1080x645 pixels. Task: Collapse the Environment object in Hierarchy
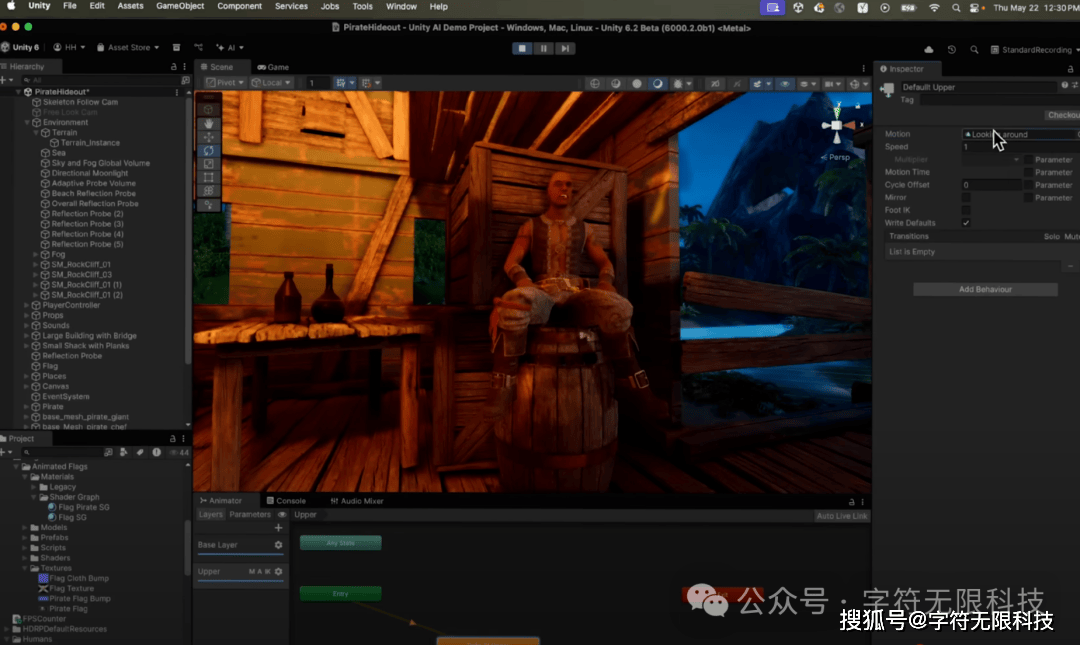click(28, 122)
